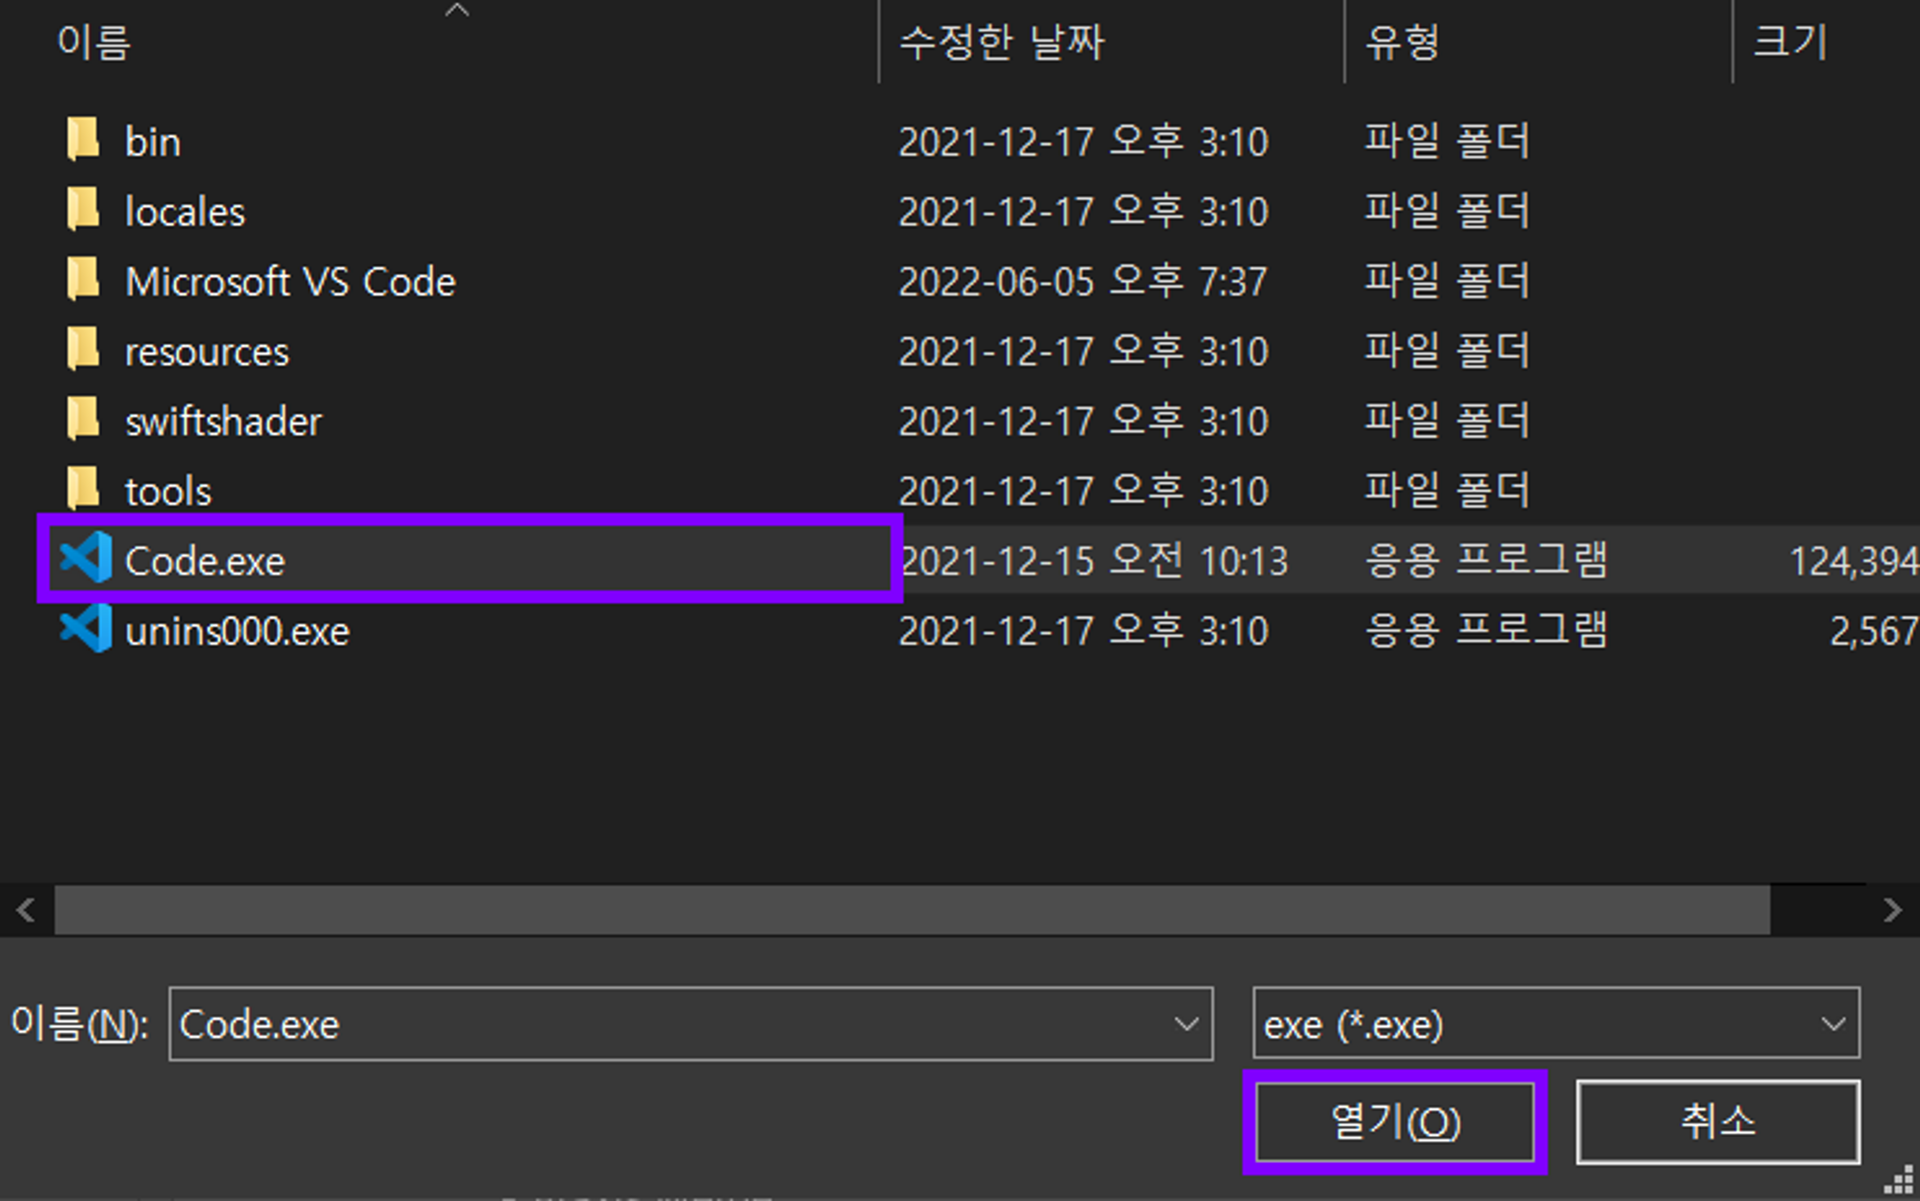
Task: Click the resources folder icon
Action: coord(84,350)
